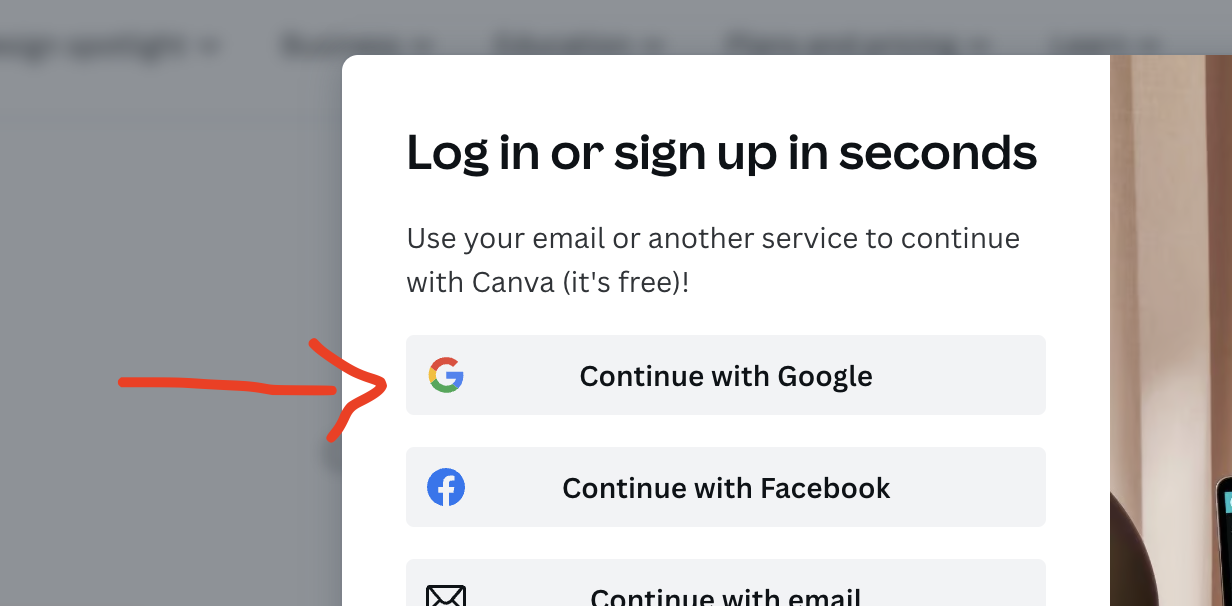
Task: Click the Google G logo icon
Action: 446,376
